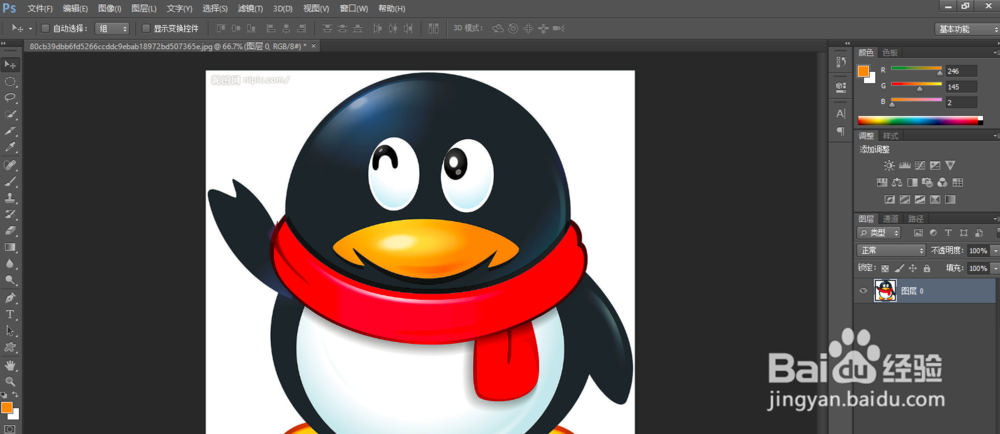Select the Hand tool
1000x434 pixels.
tap(10, 365)
